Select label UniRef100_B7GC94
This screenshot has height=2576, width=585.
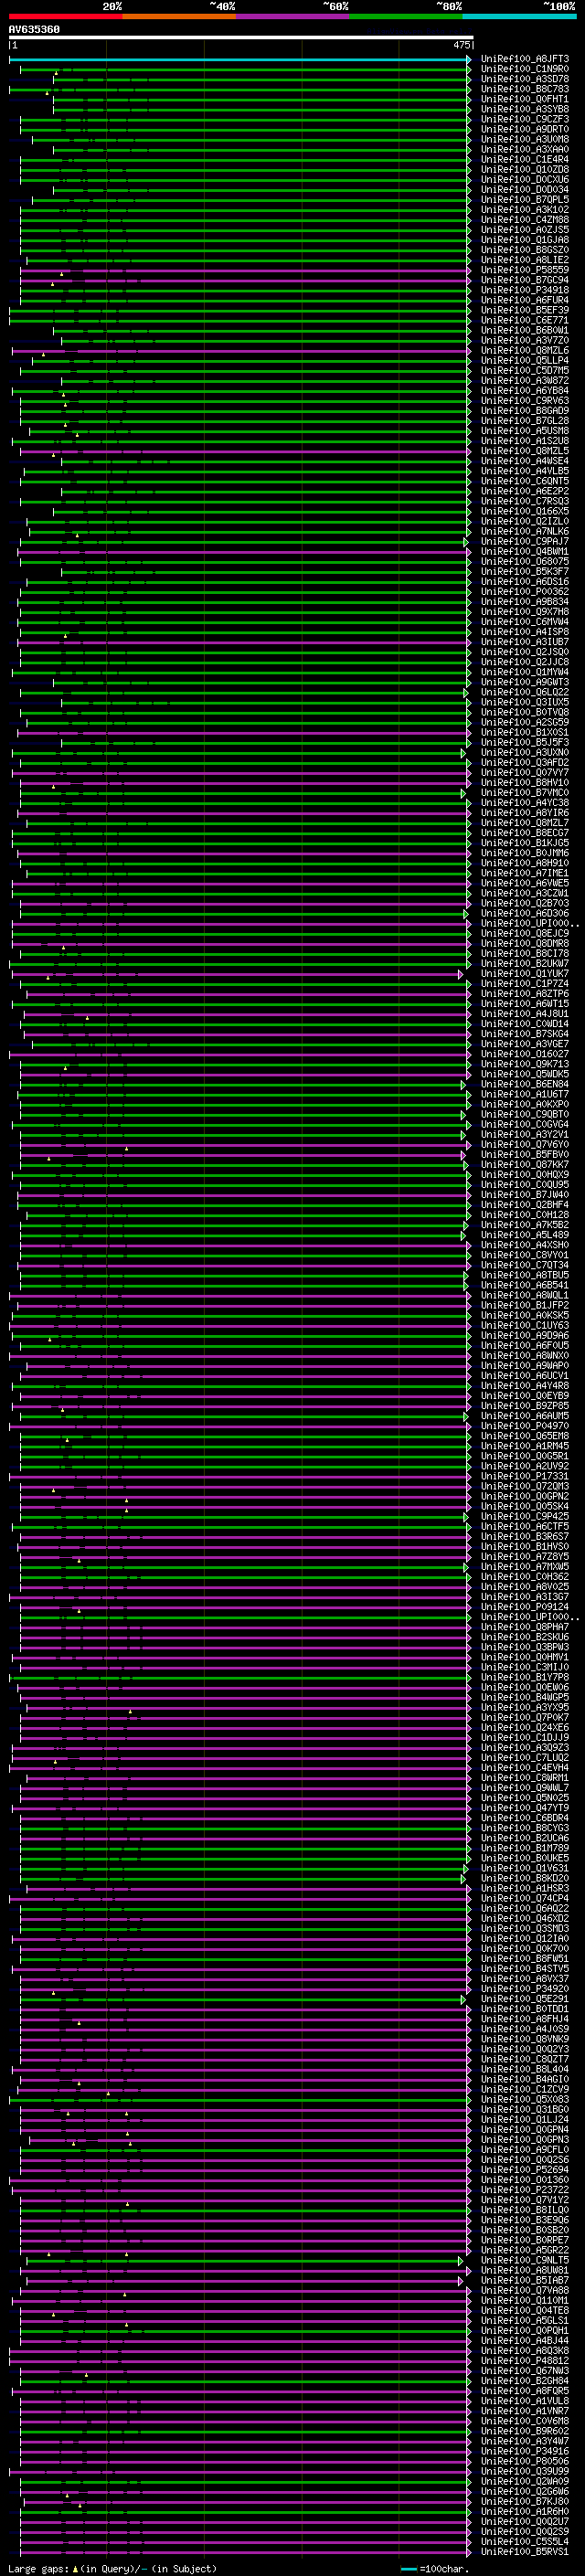pos(525,280)
